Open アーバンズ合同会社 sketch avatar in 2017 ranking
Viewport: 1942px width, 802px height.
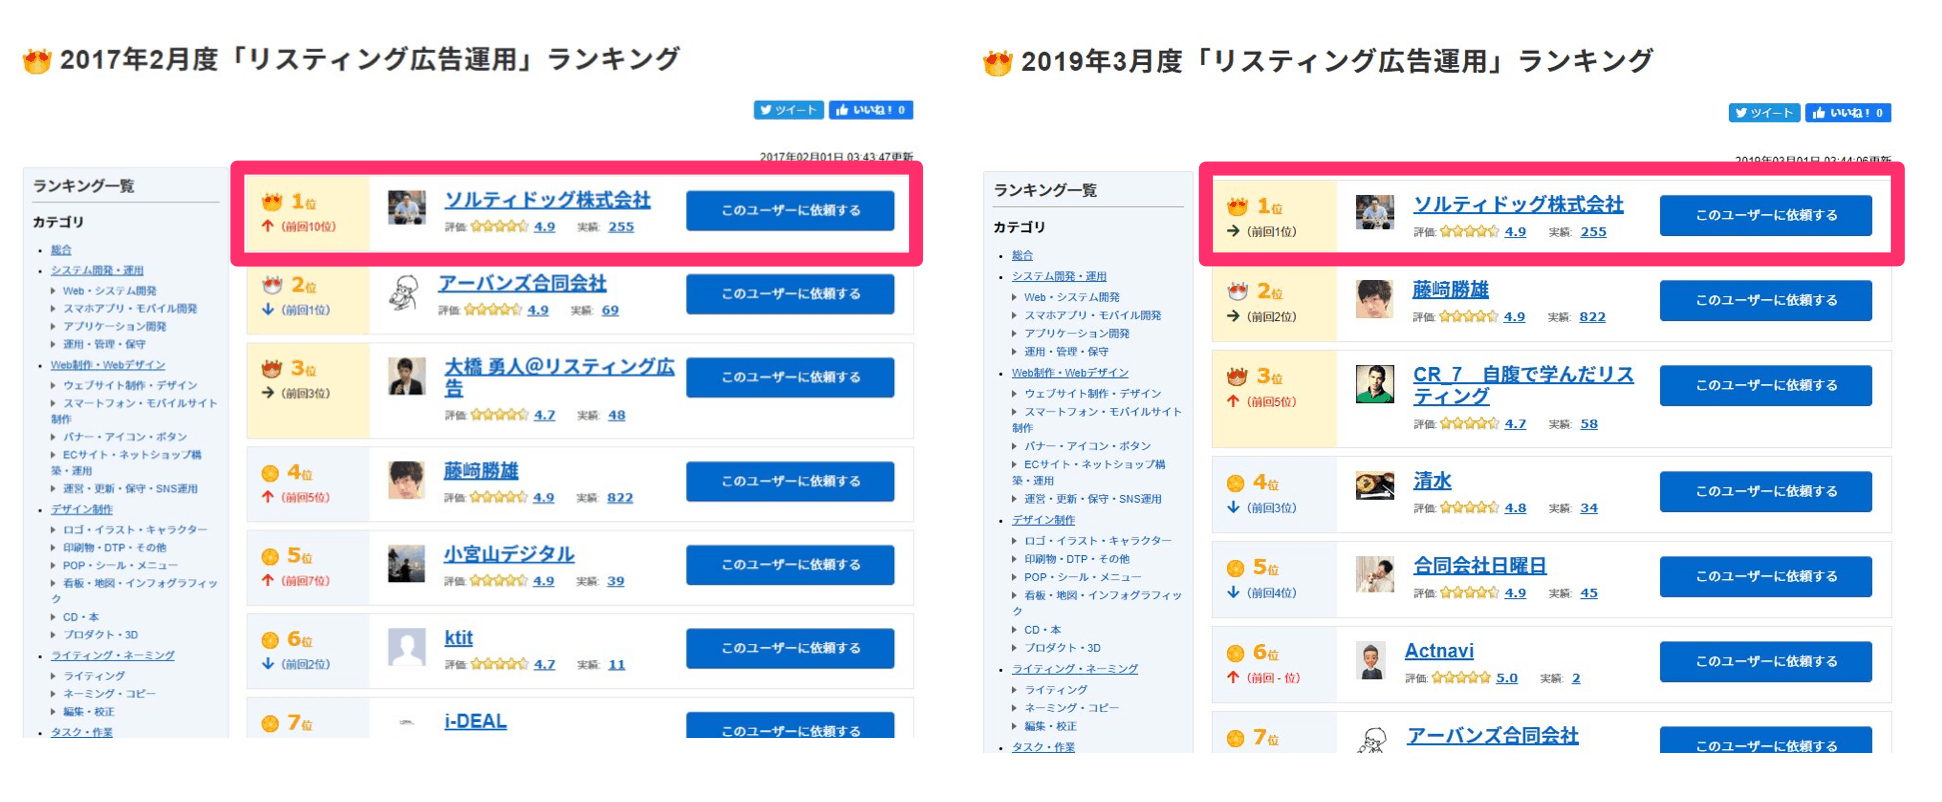click(403, 293)
